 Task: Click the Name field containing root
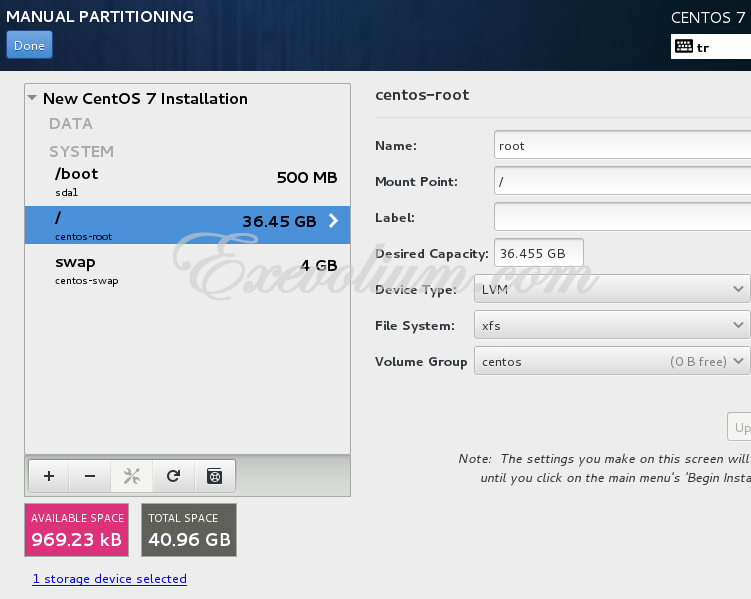(622, 145)
